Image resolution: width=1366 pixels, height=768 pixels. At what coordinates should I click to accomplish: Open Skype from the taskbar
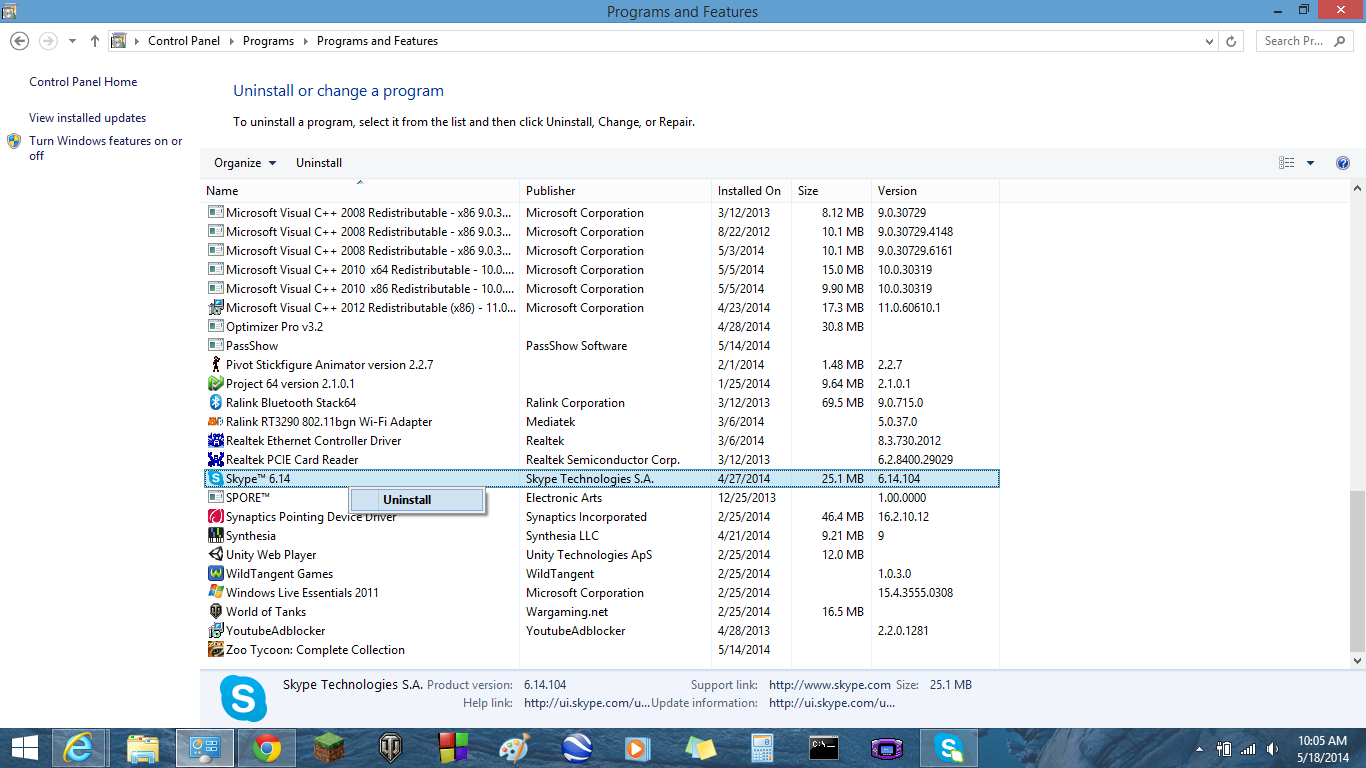[948, 748]
